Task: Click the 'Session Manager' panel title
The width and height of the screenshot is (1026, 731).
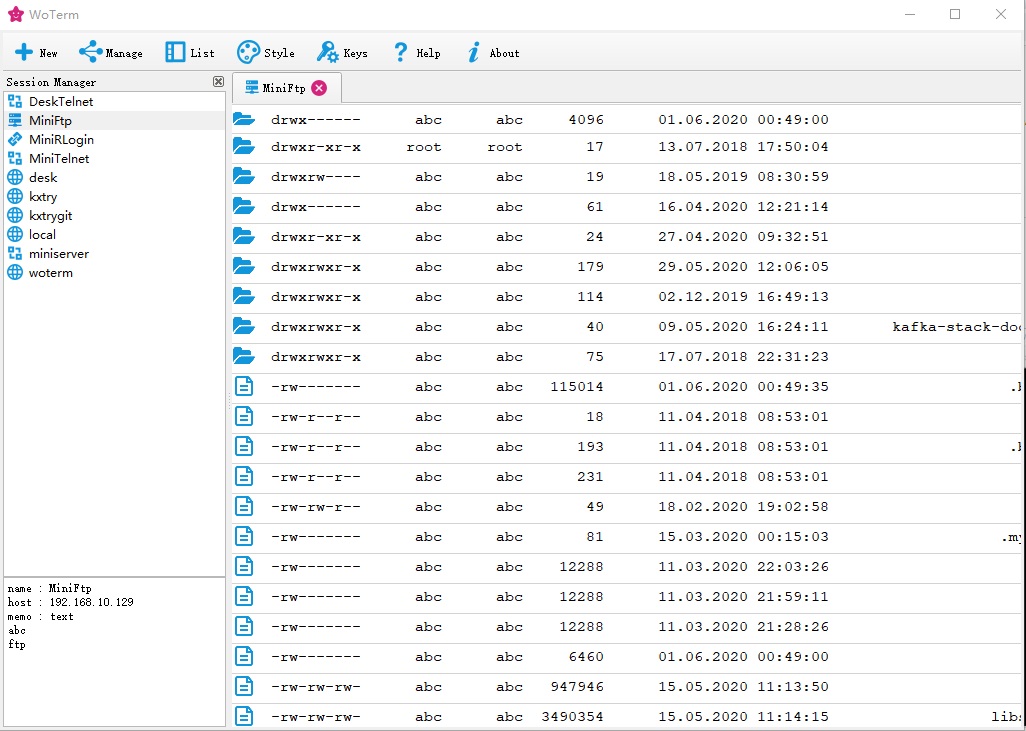Action: (51, 82)
